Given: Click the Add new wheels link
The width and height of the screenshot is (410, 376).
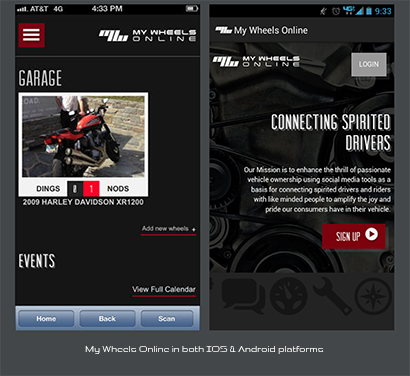Looking at the screenshot, I should coord(168,229).
